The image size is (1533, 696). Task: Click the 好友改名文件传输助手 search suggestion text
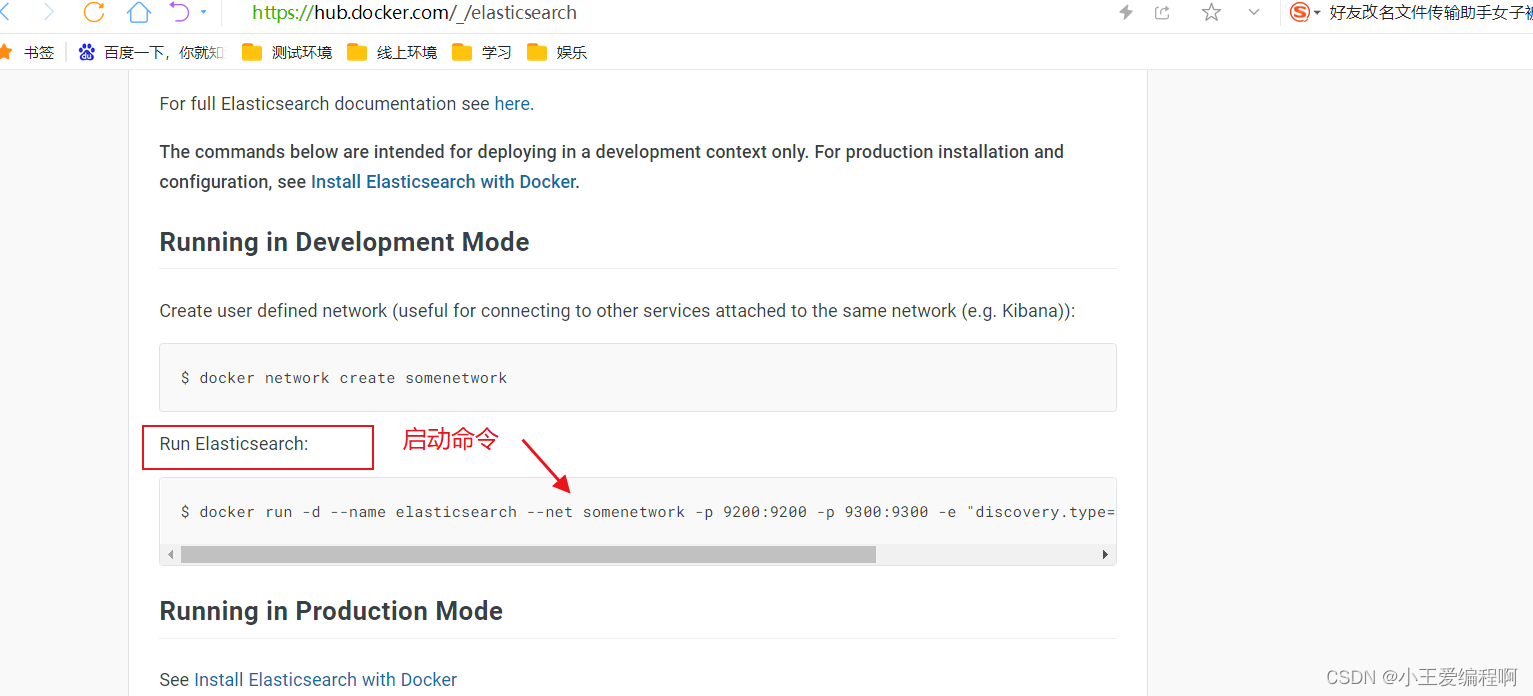point(1430,12)
